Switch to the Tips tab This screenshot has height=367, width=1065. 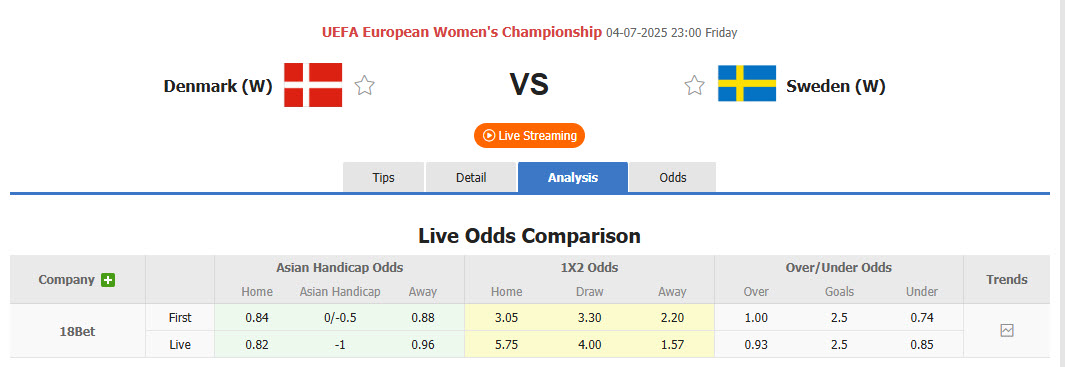(383, 177)
